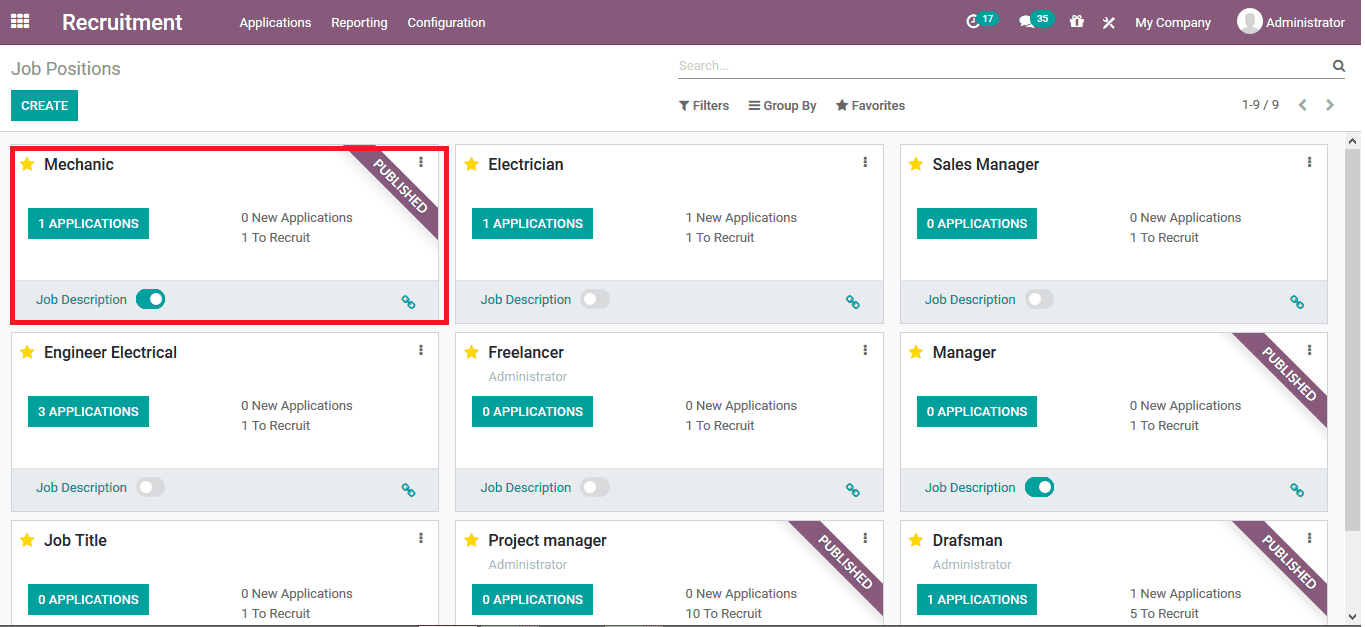Click the link icon on Sales Manager card
This screenshot has height=627, width=1365.
click(x=1297, y=302)
